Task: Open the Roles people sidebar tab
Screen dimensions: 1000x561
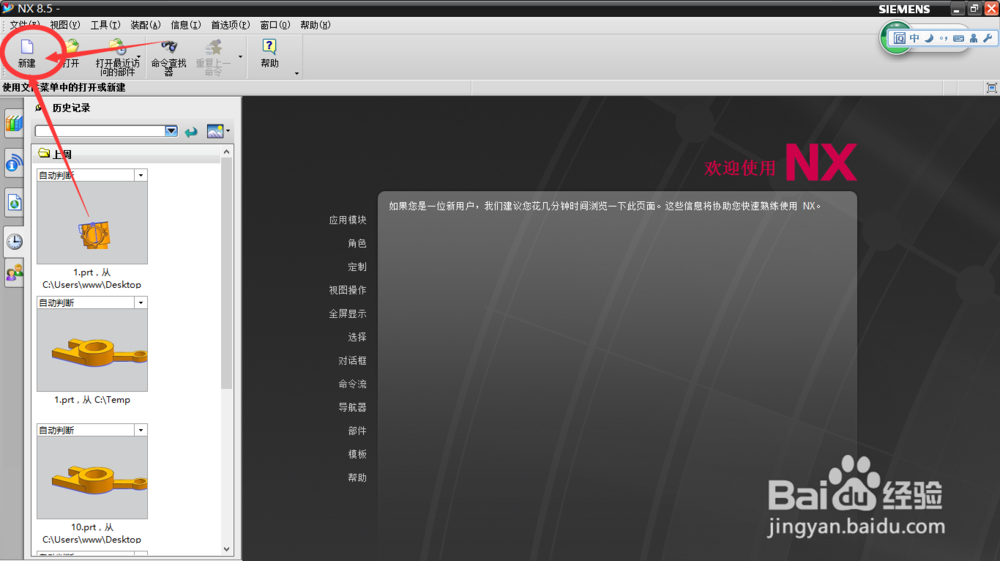Action: click(14, 273)
